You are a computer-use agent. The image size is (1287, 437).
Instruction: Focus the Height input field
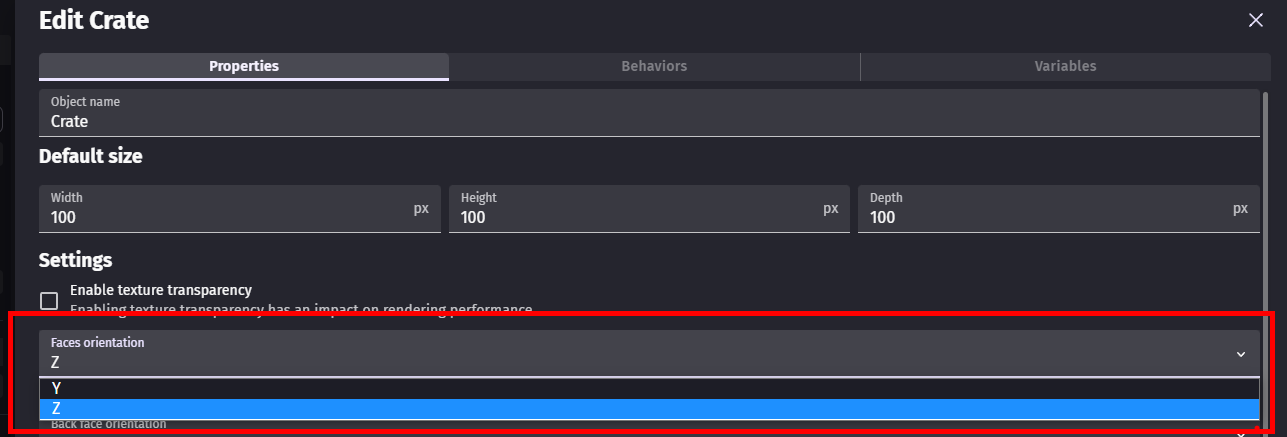630,216
